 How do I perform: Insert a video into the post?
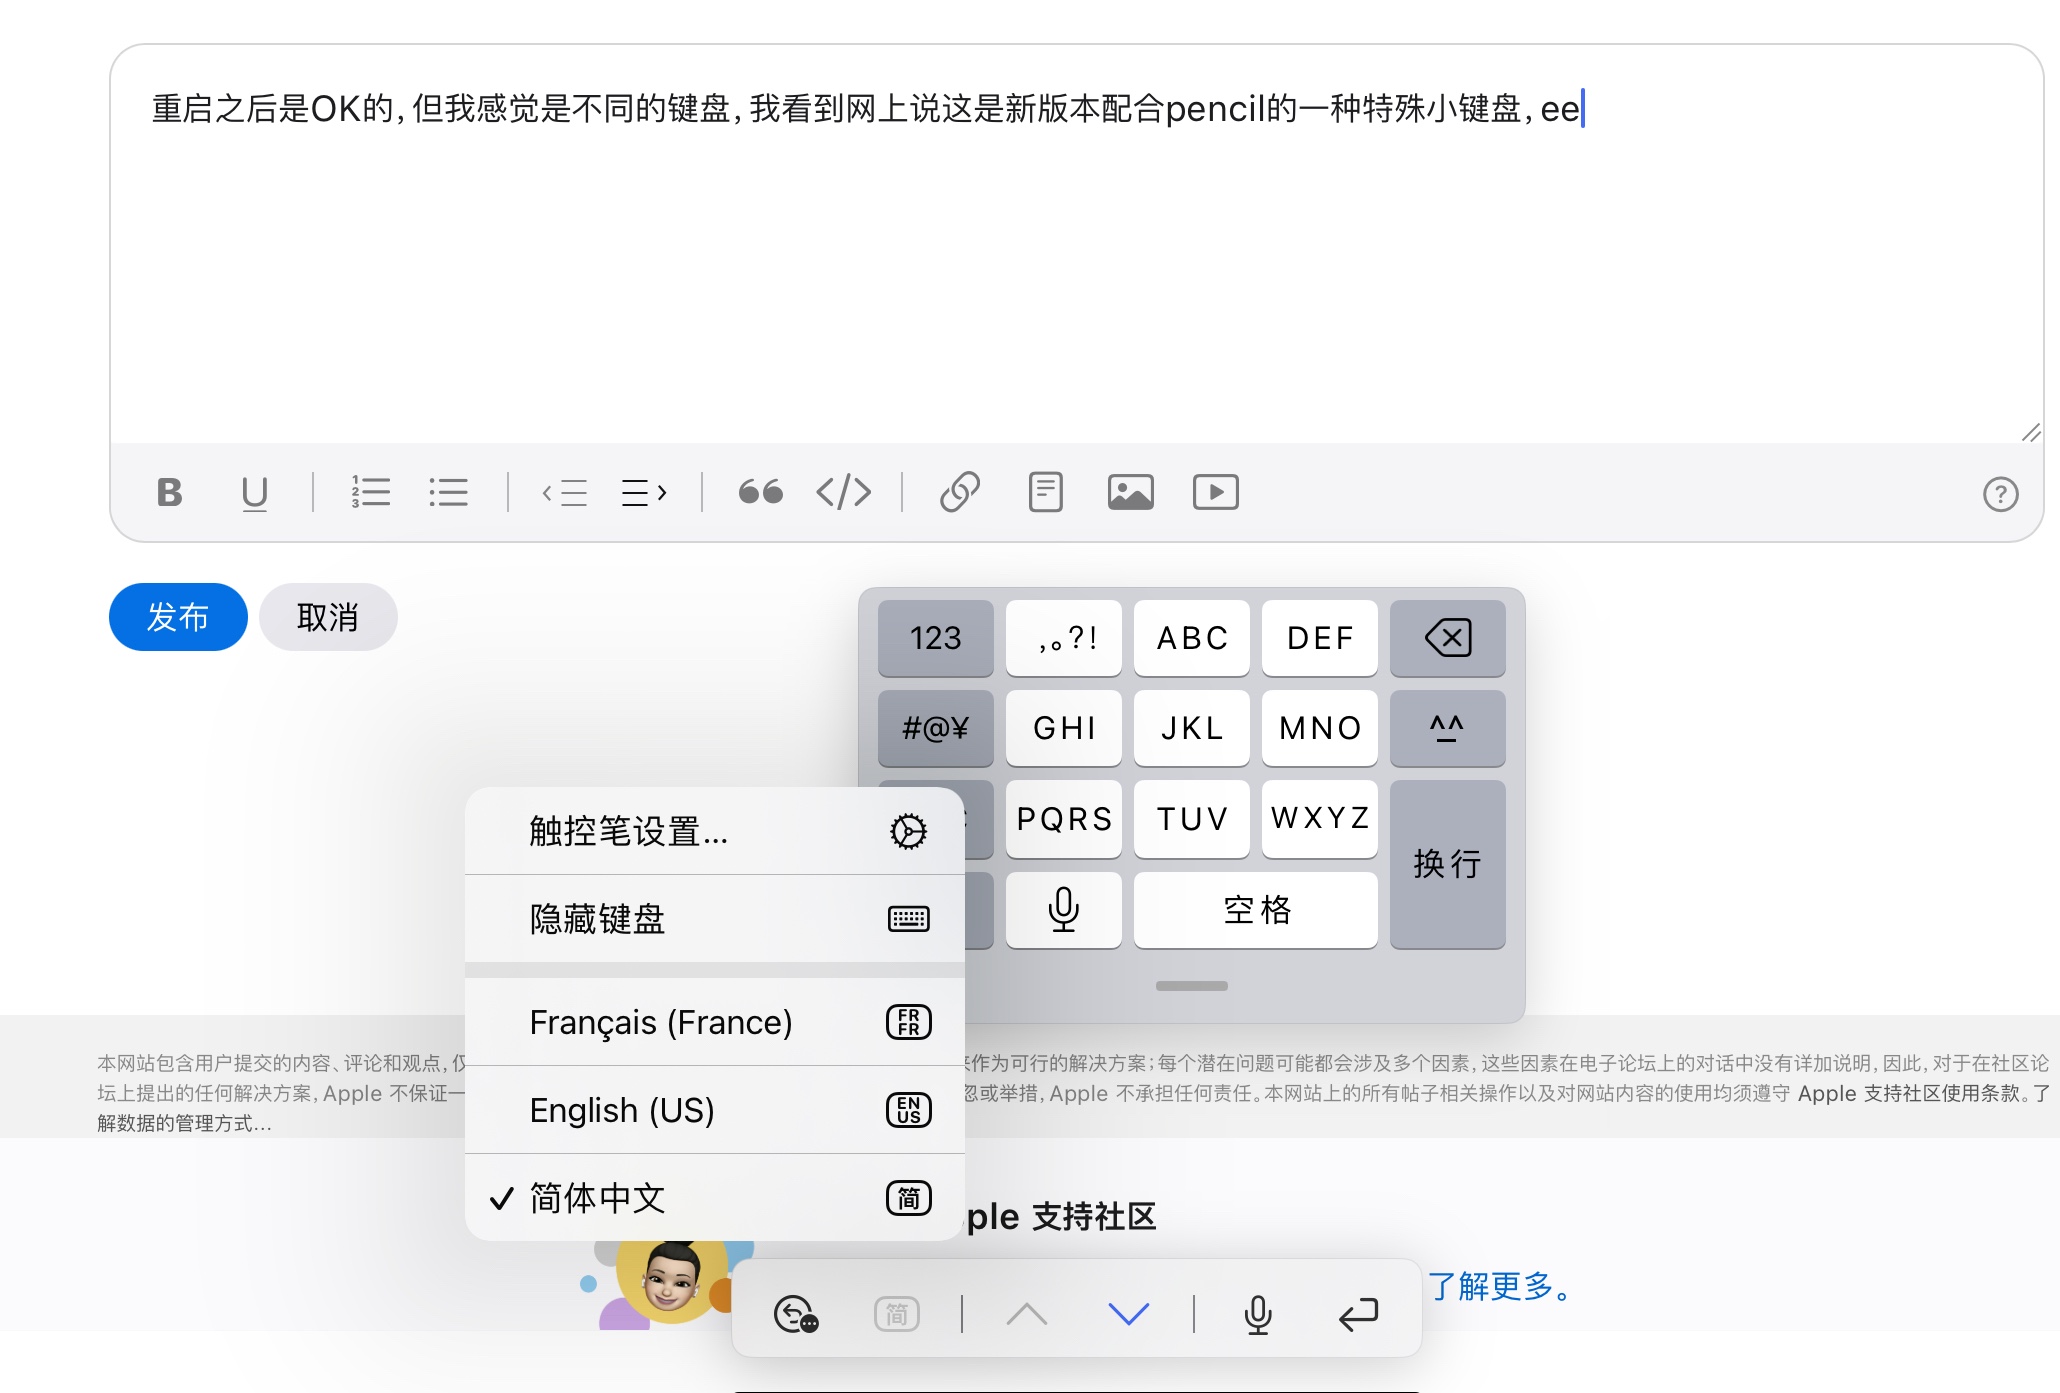[1215, 492]
